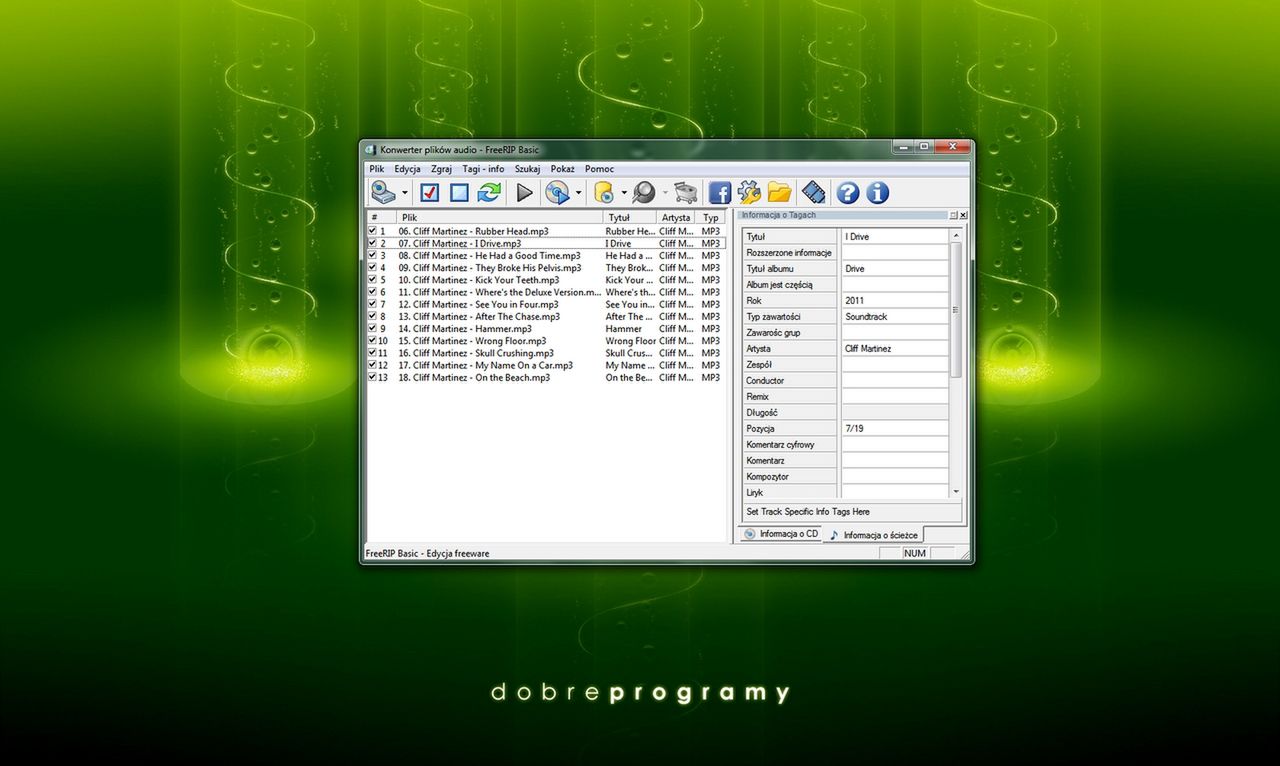Click the Rok field showing 2011
This screenshot has width=1280, height=766.
pos(895,300)
